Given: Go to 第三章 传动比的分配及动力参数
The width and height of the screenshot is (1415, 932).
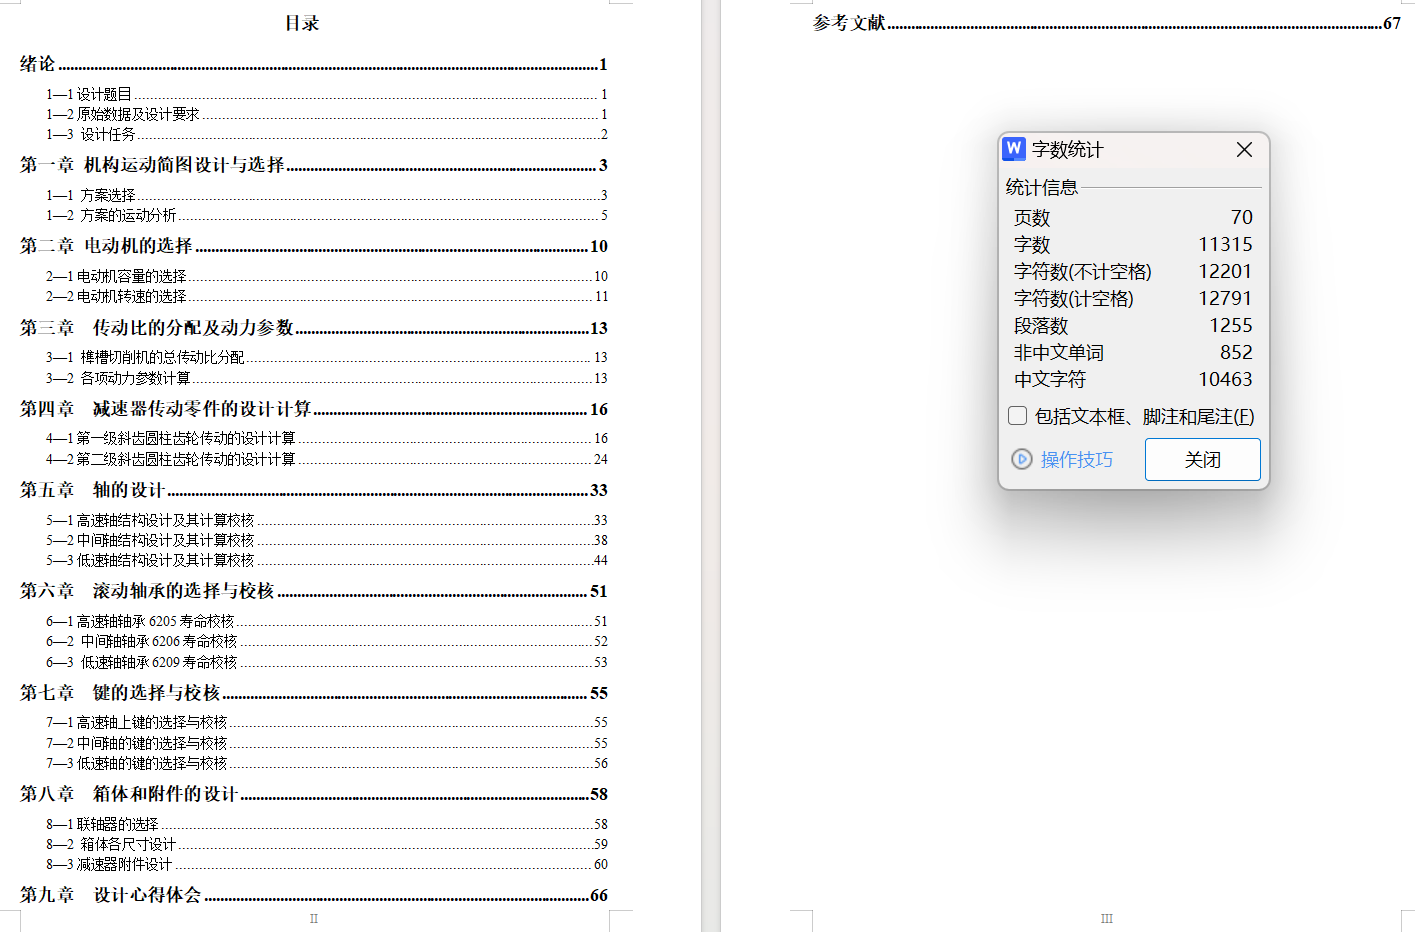Looking at the screenshot, I should [313, 328].
